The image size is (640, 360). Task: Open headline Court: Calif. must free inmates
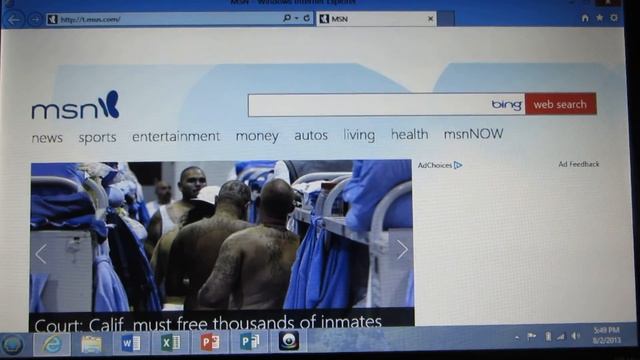(x=208, y=323)
